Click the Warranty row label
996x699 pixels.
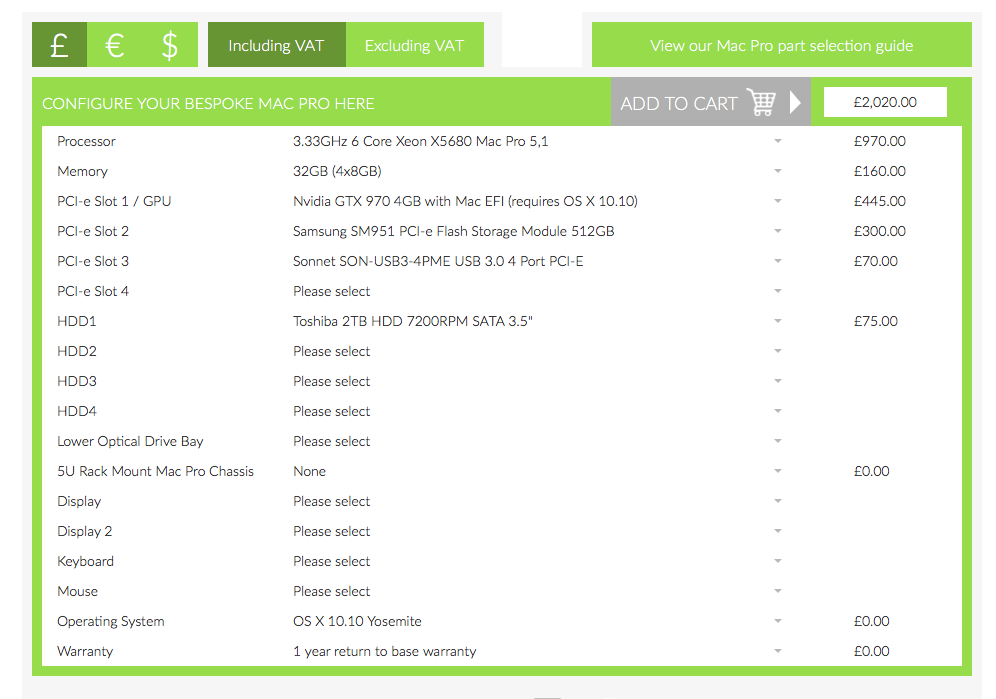[x=85, y=651]
